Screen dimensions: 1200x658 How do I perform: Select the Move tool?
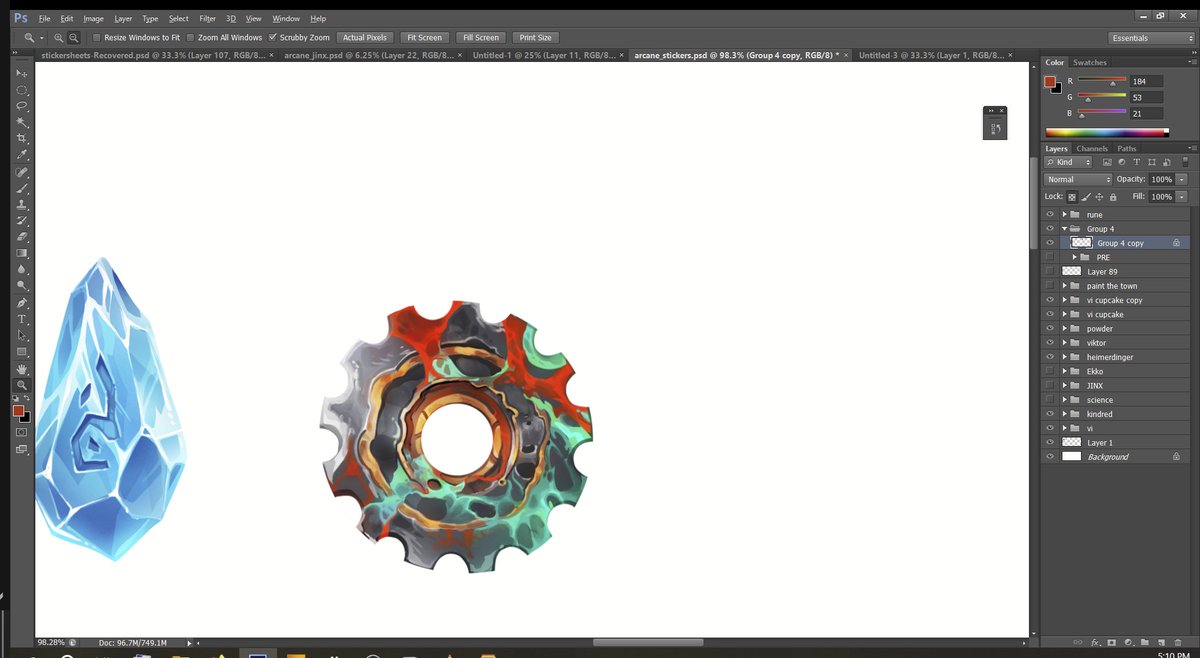tap(21, 73)
